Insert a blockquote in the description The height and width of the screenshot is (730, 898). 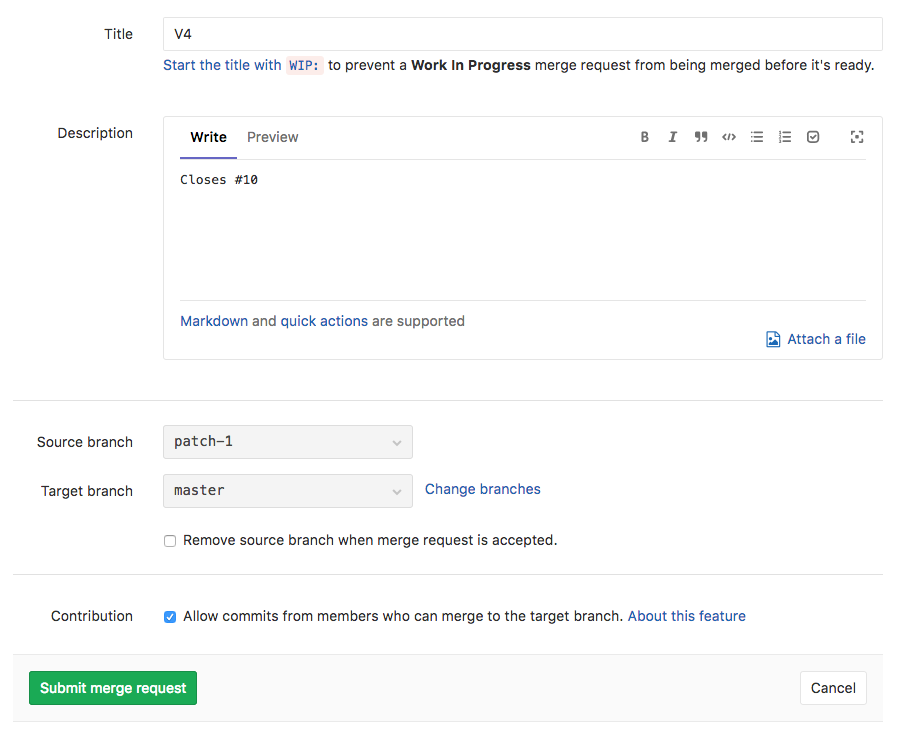click(700, 137)
